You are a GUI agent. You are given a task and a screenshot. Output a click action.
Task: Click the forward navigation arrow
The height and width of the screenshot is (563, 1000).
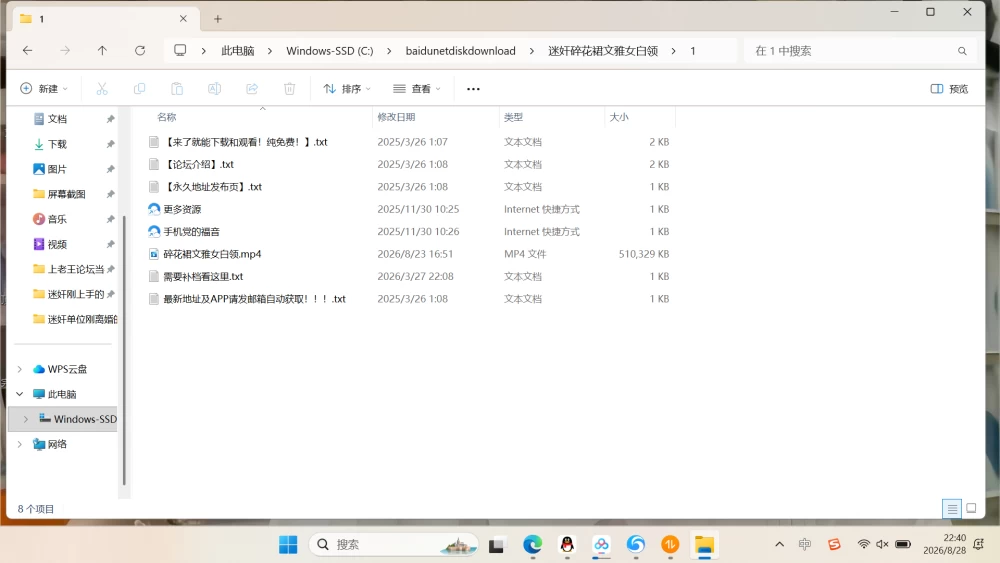point(64,50)
